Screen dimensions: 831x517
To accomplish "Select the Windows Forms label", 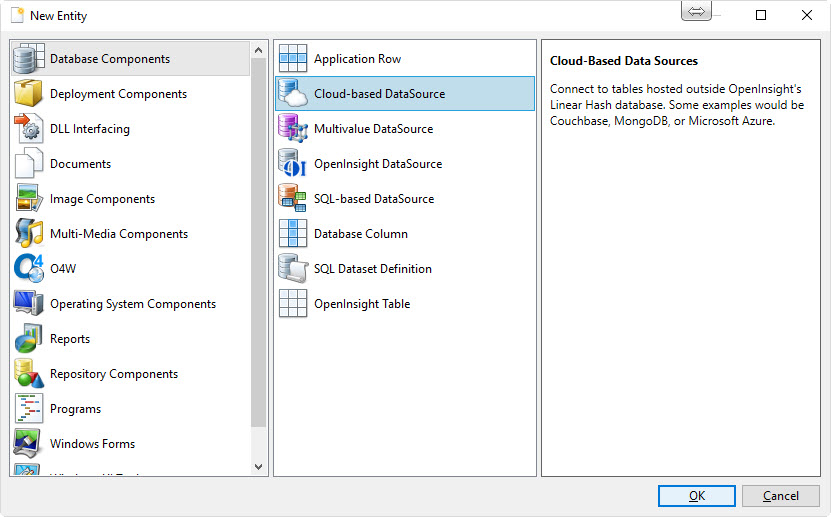I will coord(92,443).
